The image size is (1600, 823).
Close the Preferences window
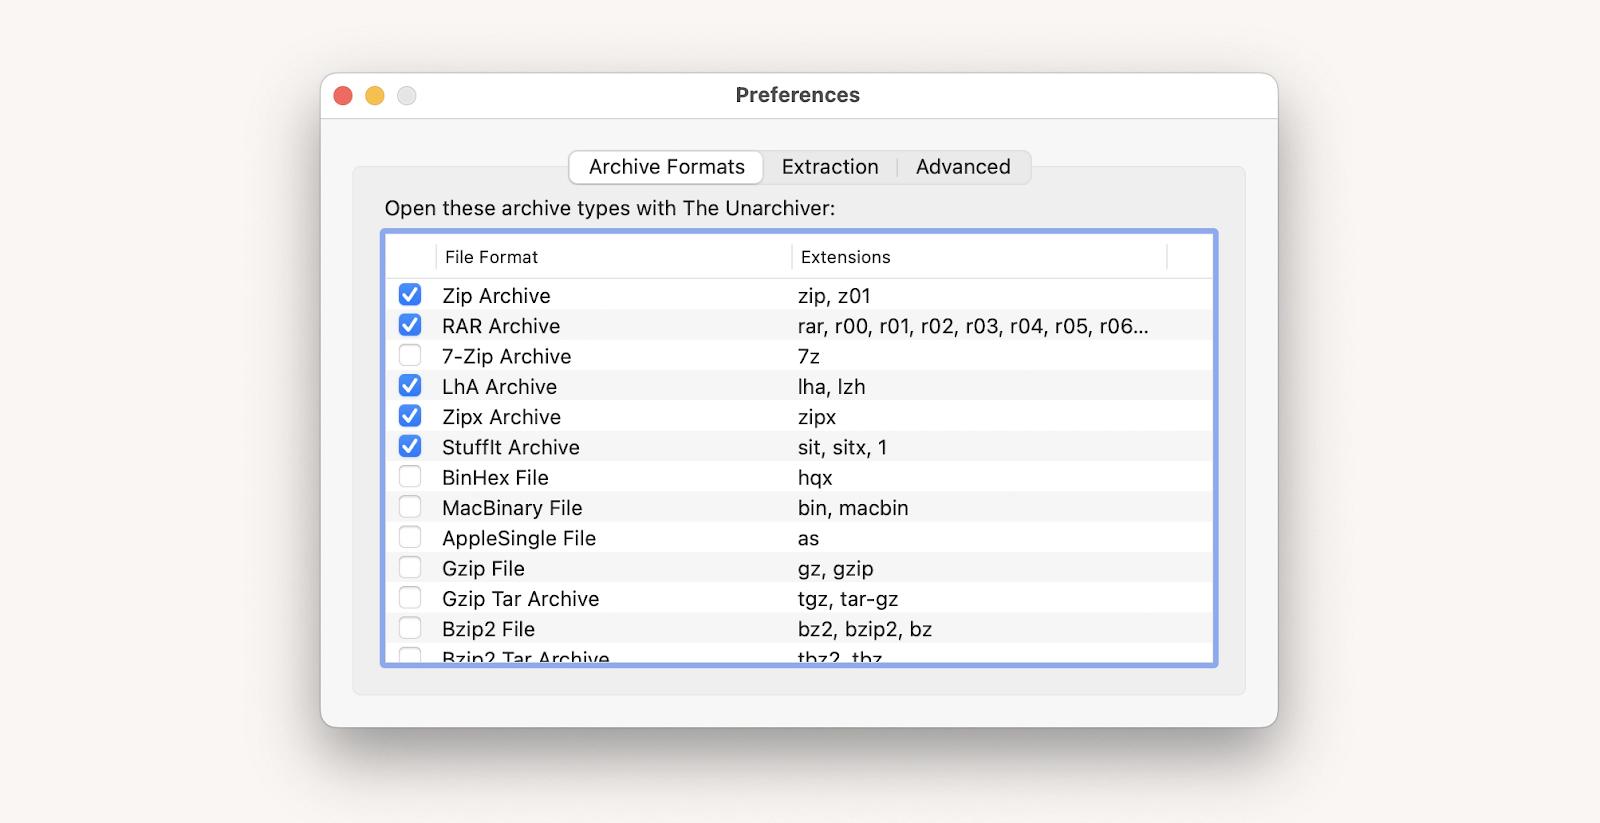coord(343,96)
